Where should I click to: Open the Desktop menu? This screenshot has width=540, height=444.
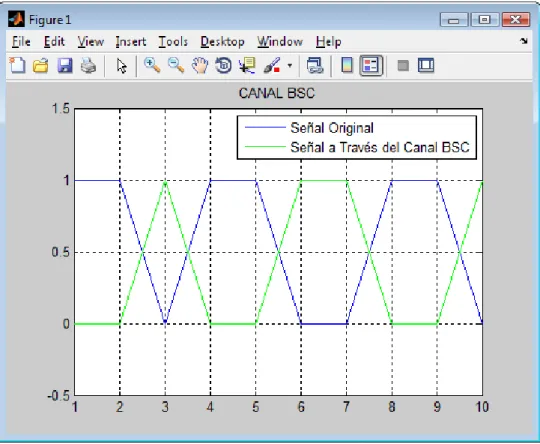pyautogui.click(x=222, y=42)
